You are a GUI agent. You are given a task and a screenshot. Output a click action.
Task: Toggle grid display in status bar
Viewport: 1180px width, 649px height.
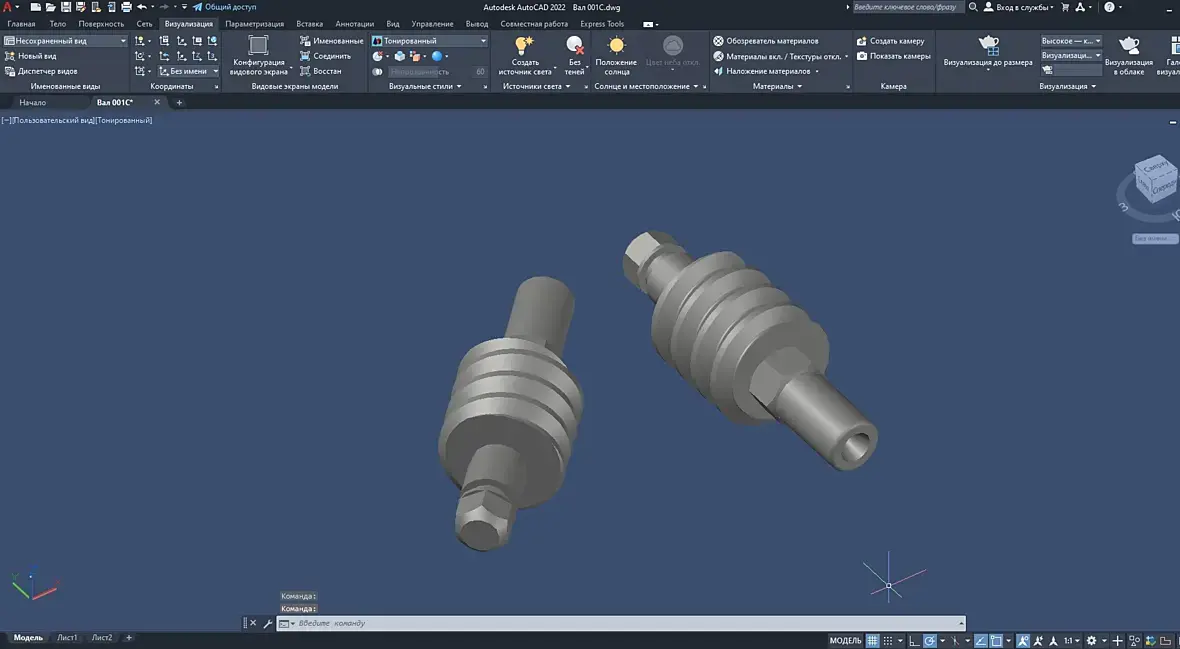point(872,640)
